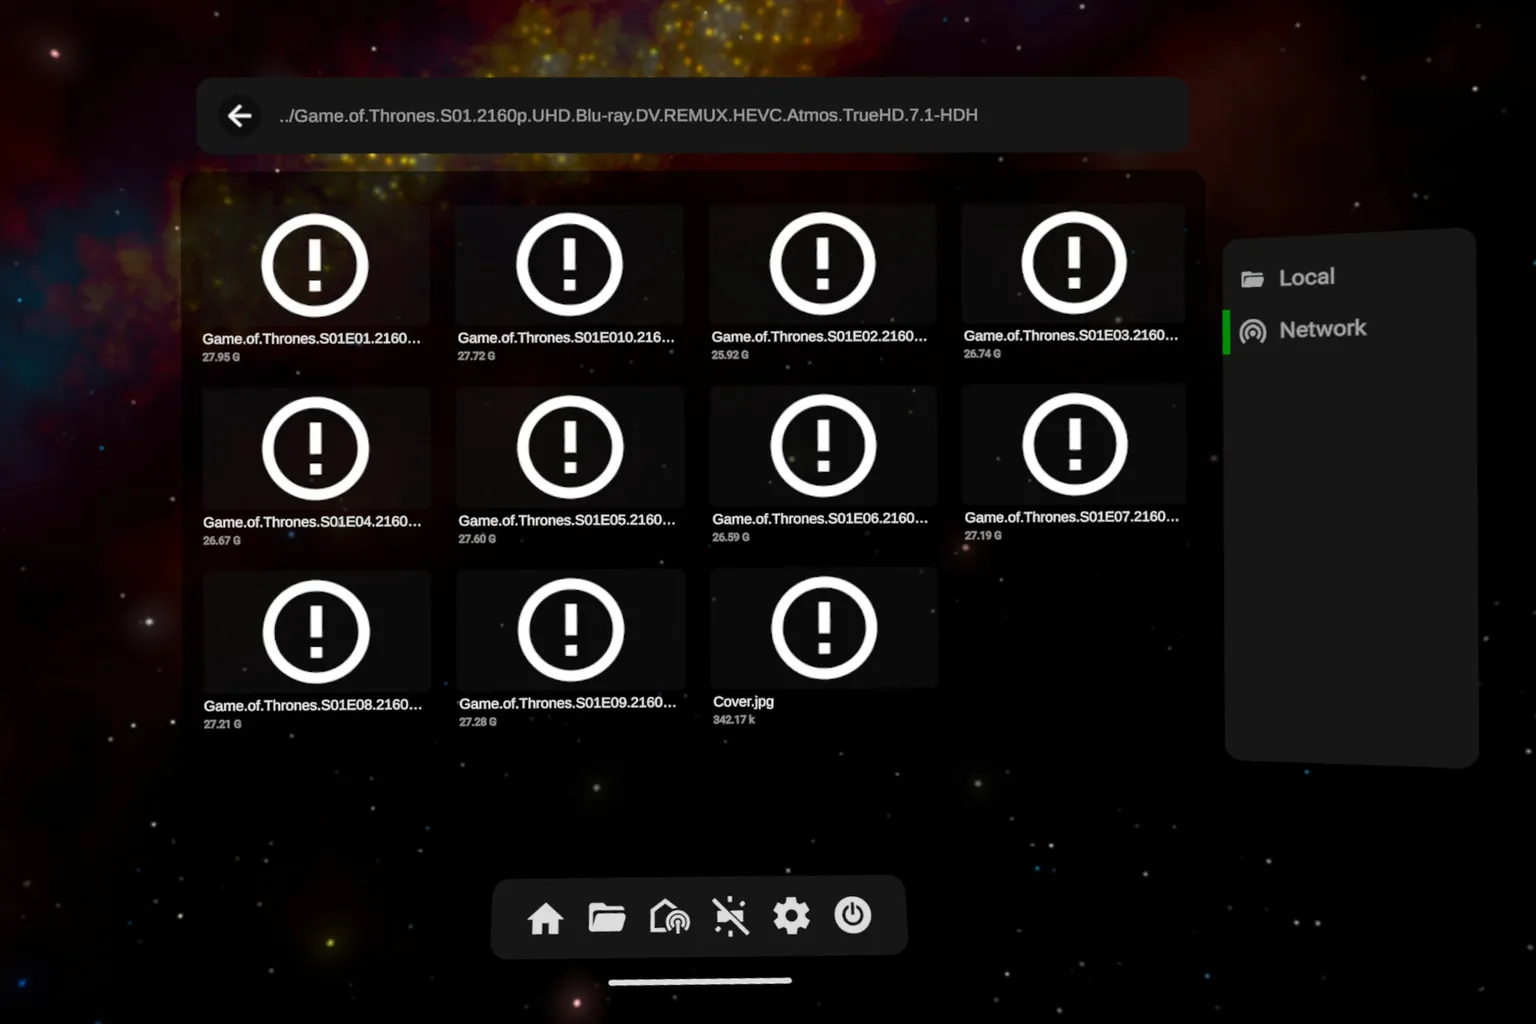Click the folder path text in address bar

628,116
